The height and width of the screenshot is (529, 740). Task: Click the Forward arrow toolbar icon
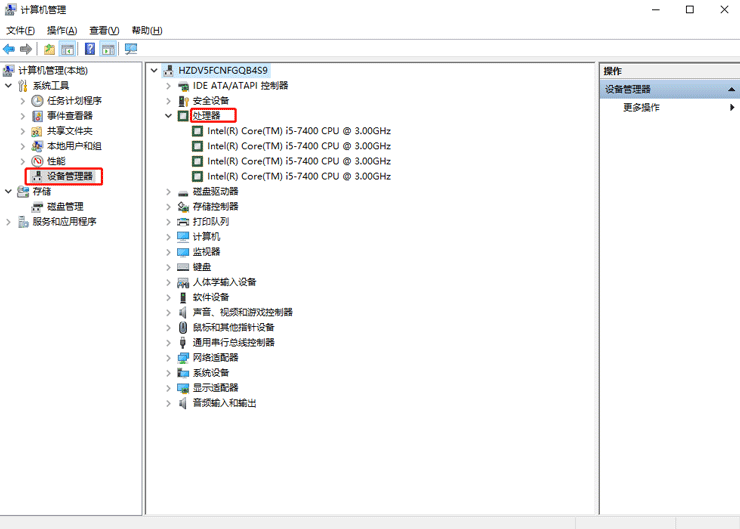pyautogui.click(x=26, y=49)
